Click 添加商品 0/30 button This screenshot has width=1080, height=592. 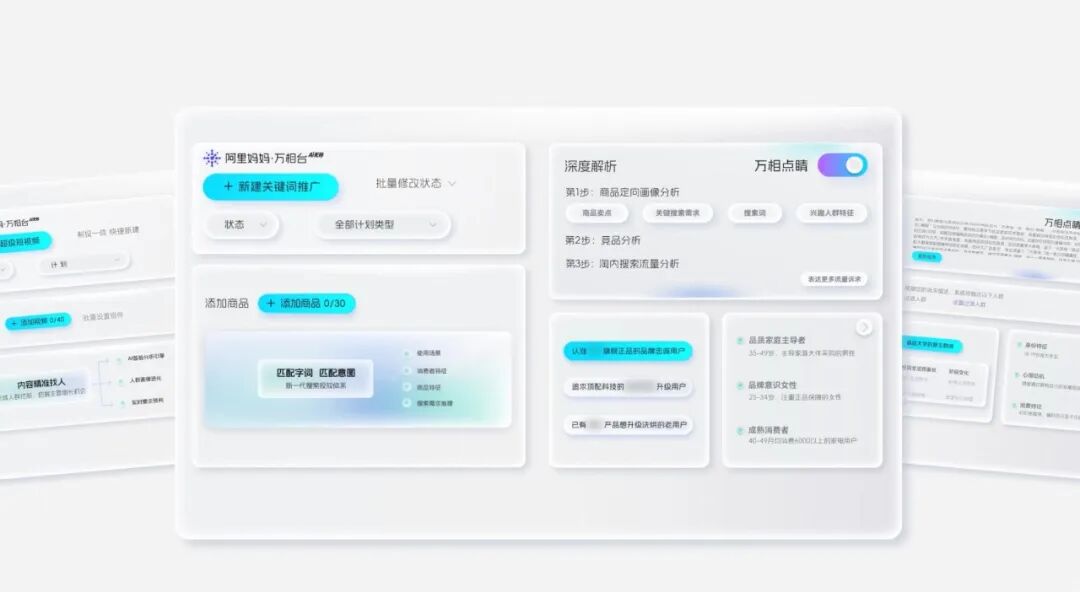(x=307, y=303)
